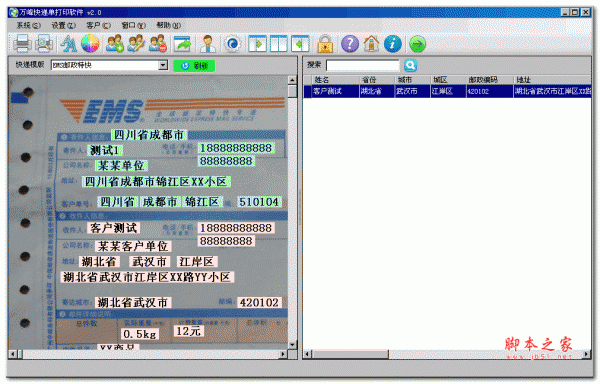
Task: Click the blue magnifier search button
Action: tap(411, 65)
